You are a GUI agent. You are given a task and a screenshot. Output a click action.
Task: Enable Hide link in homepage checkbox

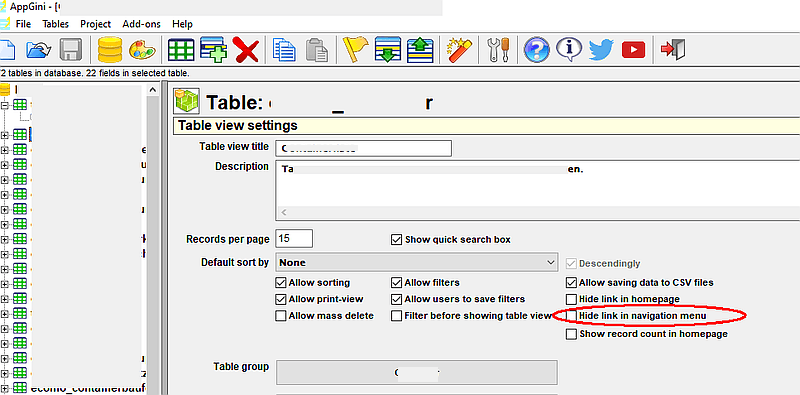(571, 299)
